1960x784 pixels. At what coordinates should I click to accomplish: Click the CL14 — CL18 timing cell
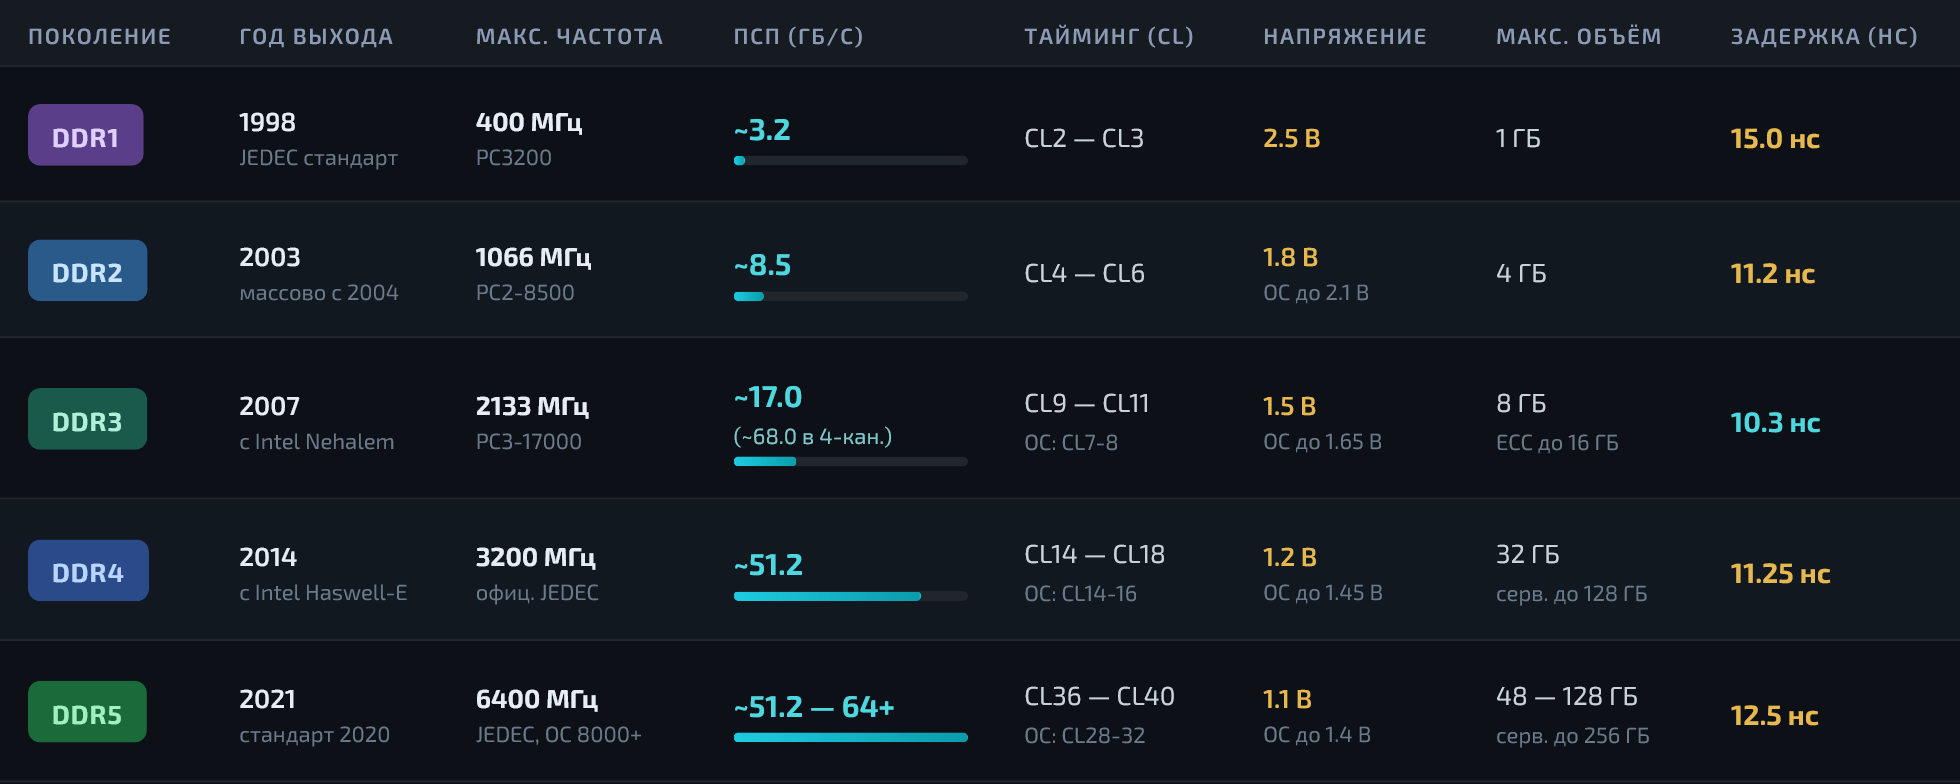[1094, 555]
